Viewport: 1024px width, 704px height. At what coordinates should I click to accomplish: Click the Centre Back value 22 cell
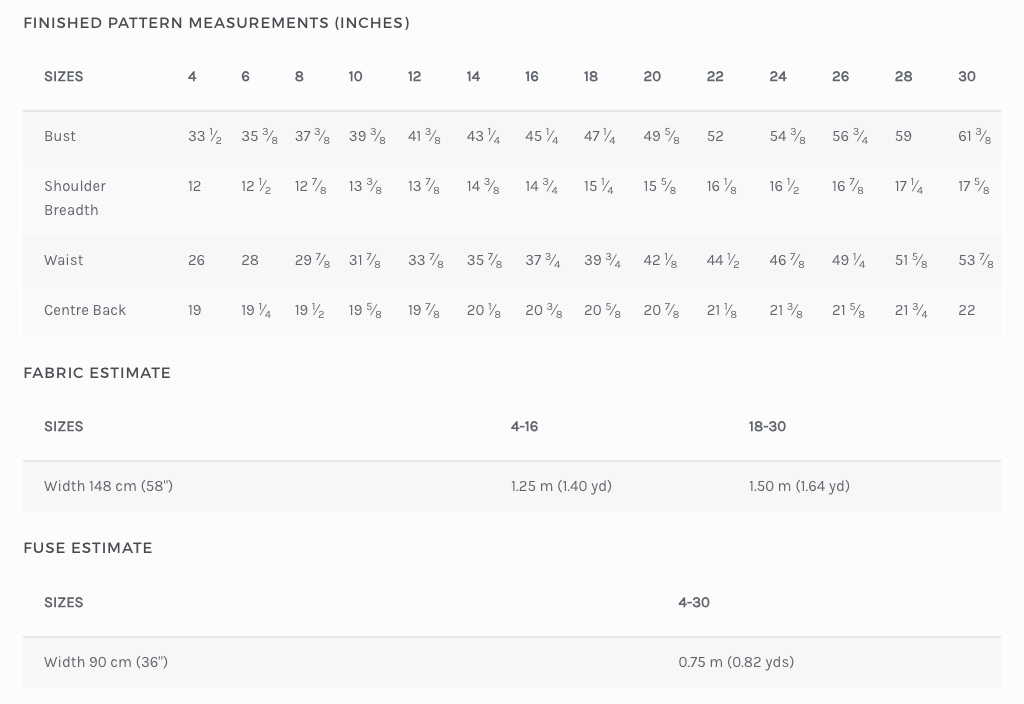(966, 310)
